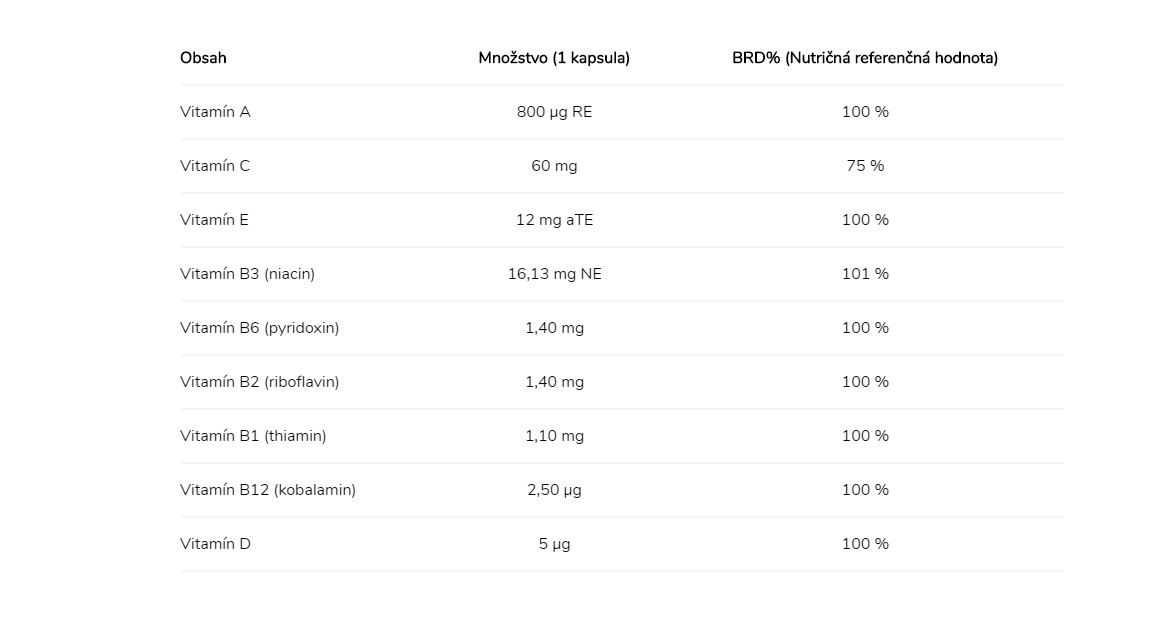Viewport: 1155px width, 633px height.
Task: Click the 2,50 µg amount
Action: [555, 490]
